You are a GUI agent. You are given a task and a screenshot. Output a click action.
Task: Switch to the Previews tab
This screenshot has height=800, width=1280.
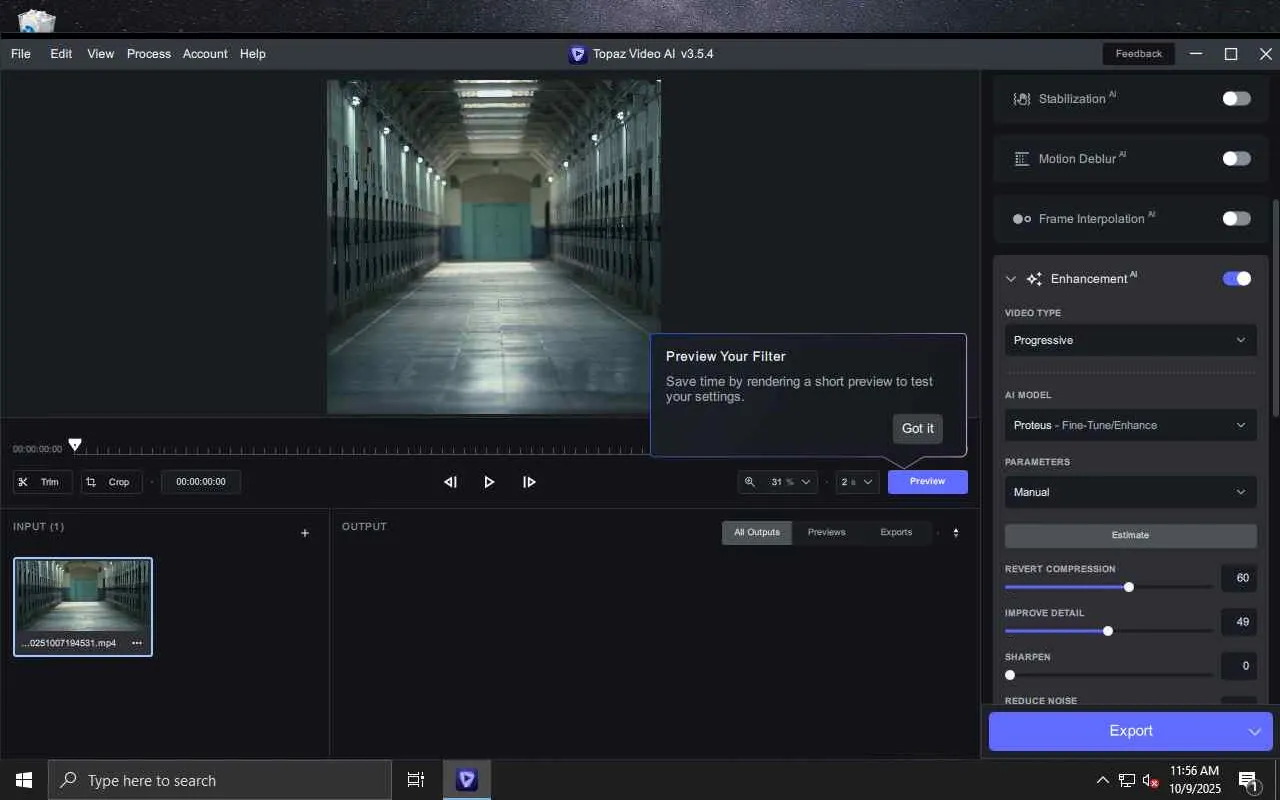(826, 532)
